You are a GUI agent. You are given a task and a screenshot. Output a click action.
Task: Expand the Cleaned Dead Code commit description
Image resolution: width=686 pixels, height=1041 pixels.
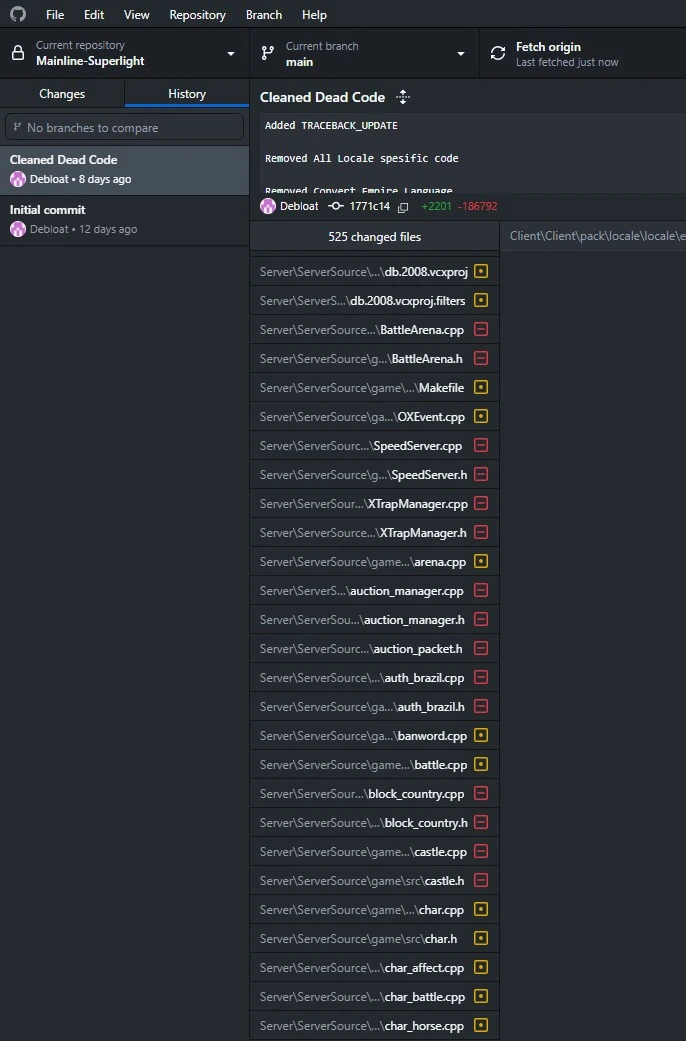click(x=403, y=97)
